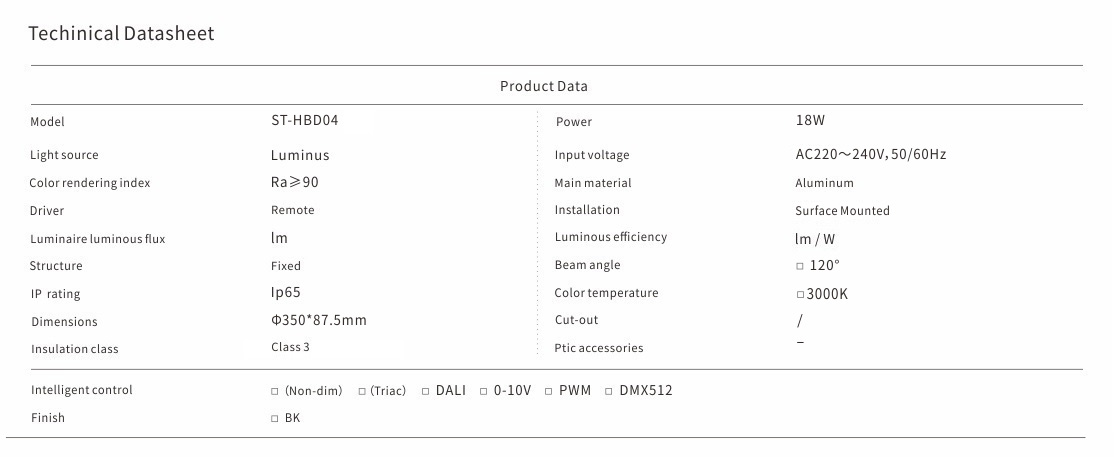Select the 3000K color temperature checkbox

click(x=800, y=294)
